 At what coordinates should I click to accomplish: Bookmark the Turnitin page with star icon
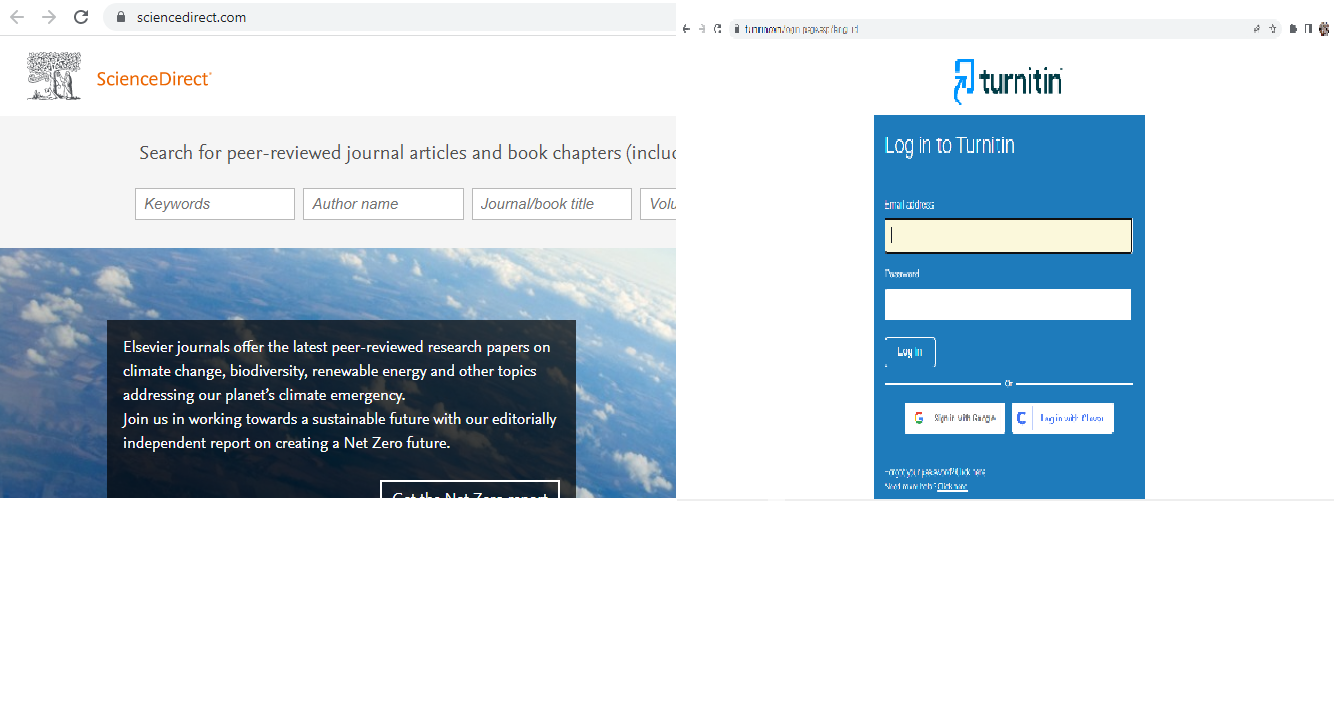click(x=1273, y=29)
